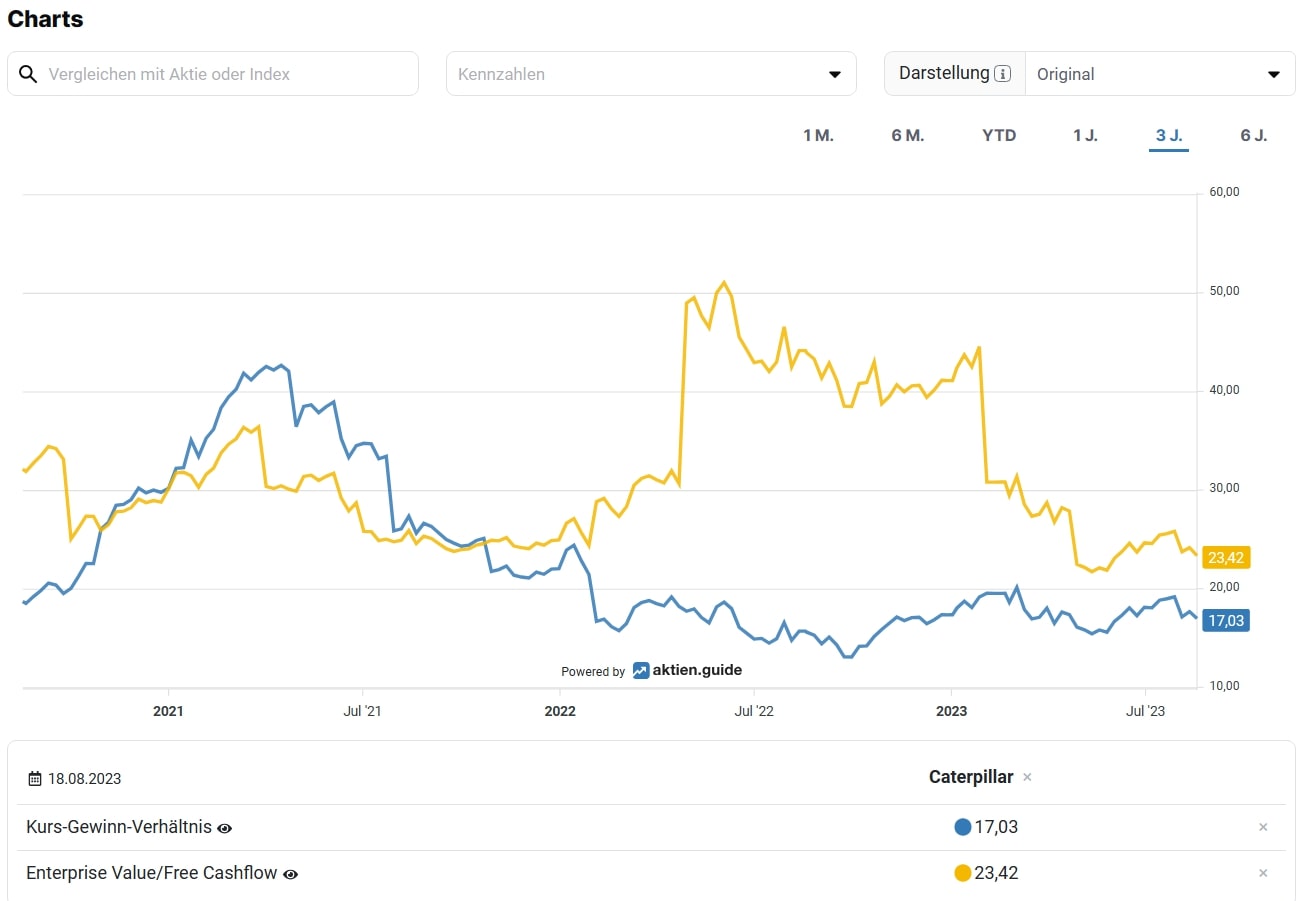Screen dimensions: 1302x901
Task: Toggle visibility of Enterprise Value/Free Cashflow eye icon
Action: 290,874
